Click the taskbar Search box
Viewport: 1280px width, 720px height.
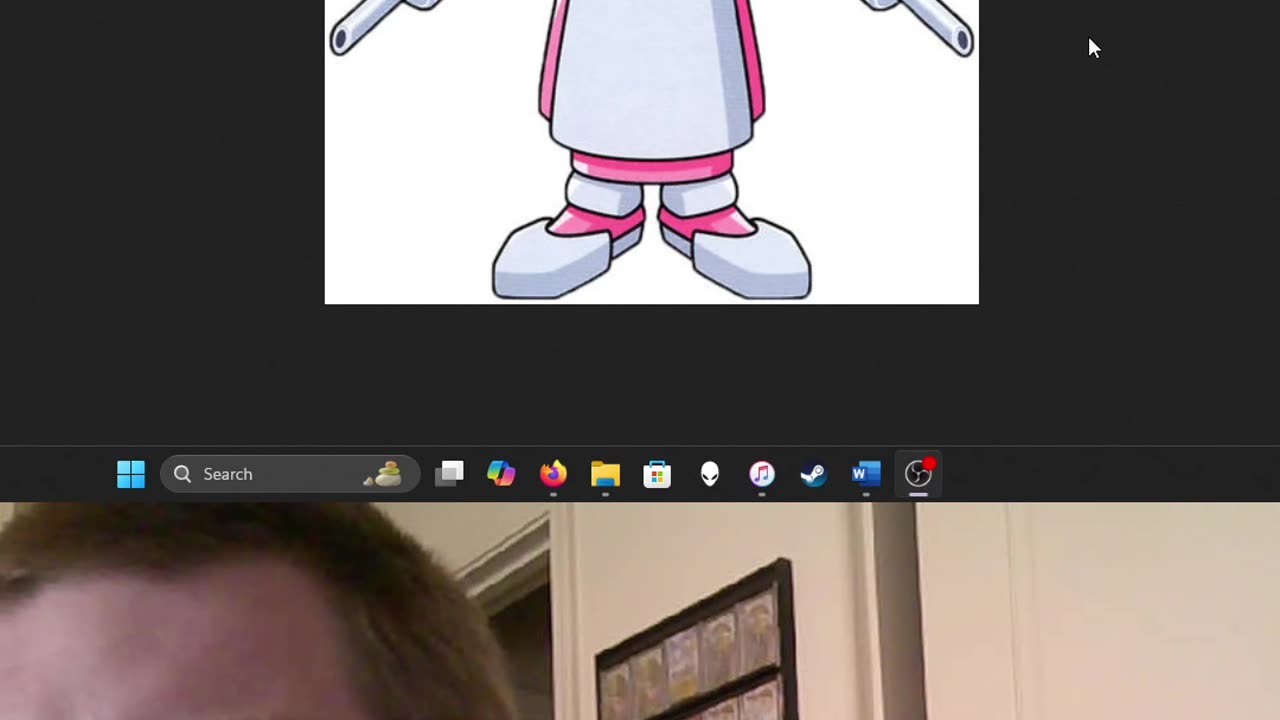[290, 474]
